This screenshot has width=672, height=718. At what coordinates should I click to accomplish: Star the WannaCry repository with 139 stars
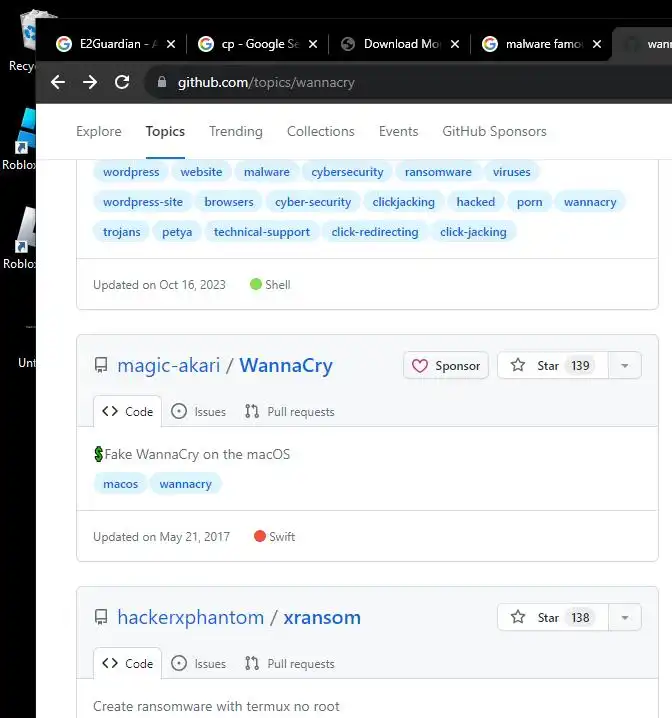point(553,365)
